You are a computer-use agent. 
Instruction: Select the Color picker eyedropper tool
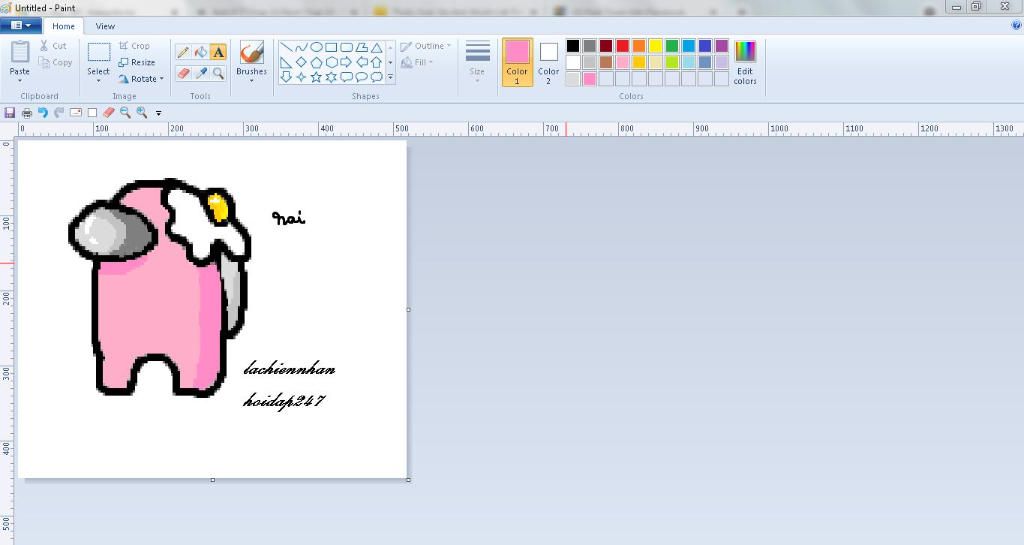[x=201, y=73]
